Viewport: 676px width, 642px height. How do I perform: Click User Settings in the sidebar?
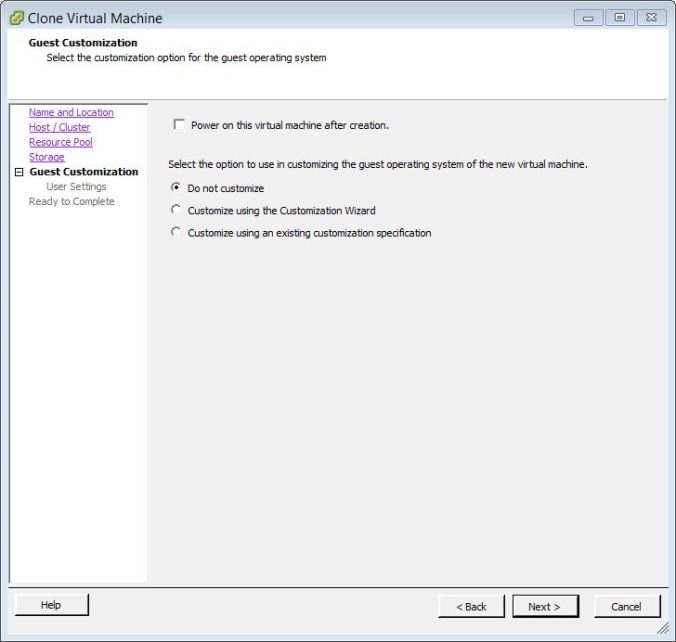pyautogui.click(x=76, y=187)
